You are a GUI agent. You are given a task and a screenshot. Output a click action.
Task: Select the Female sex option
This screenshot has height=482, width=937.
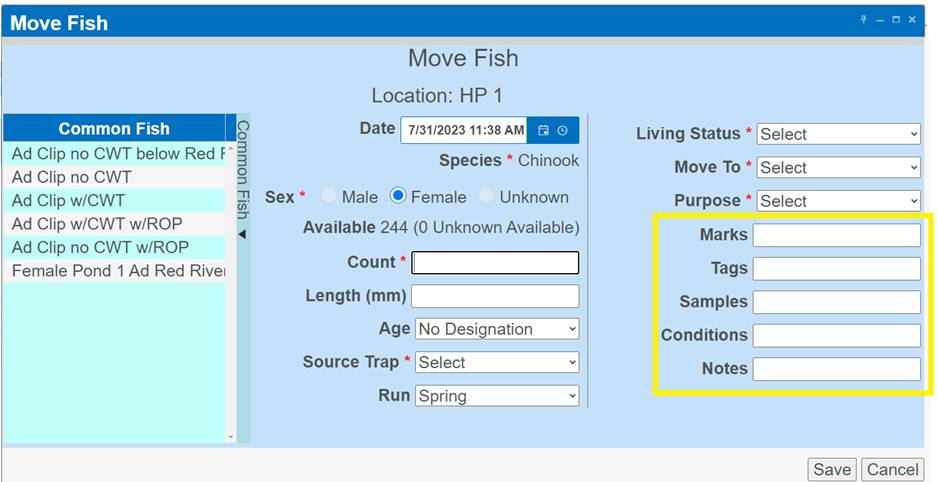click(x=398, y=197)
